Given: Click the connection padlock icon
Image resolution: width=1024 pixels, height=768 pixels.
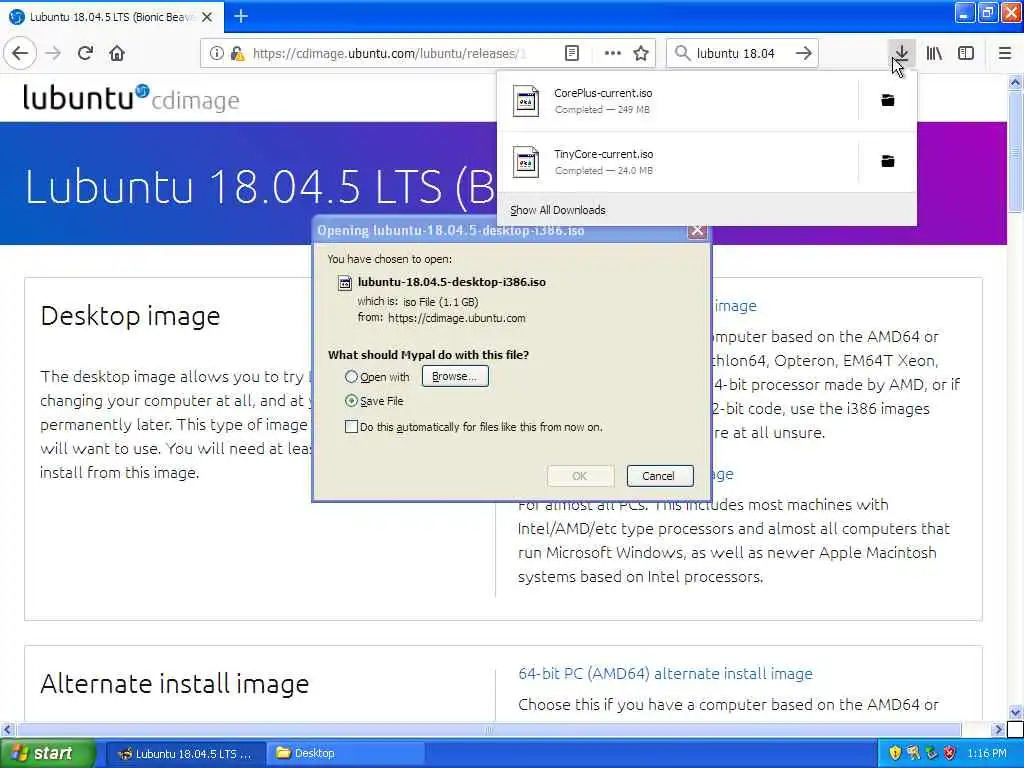Looking at the screenshot, I should [237, 53].
